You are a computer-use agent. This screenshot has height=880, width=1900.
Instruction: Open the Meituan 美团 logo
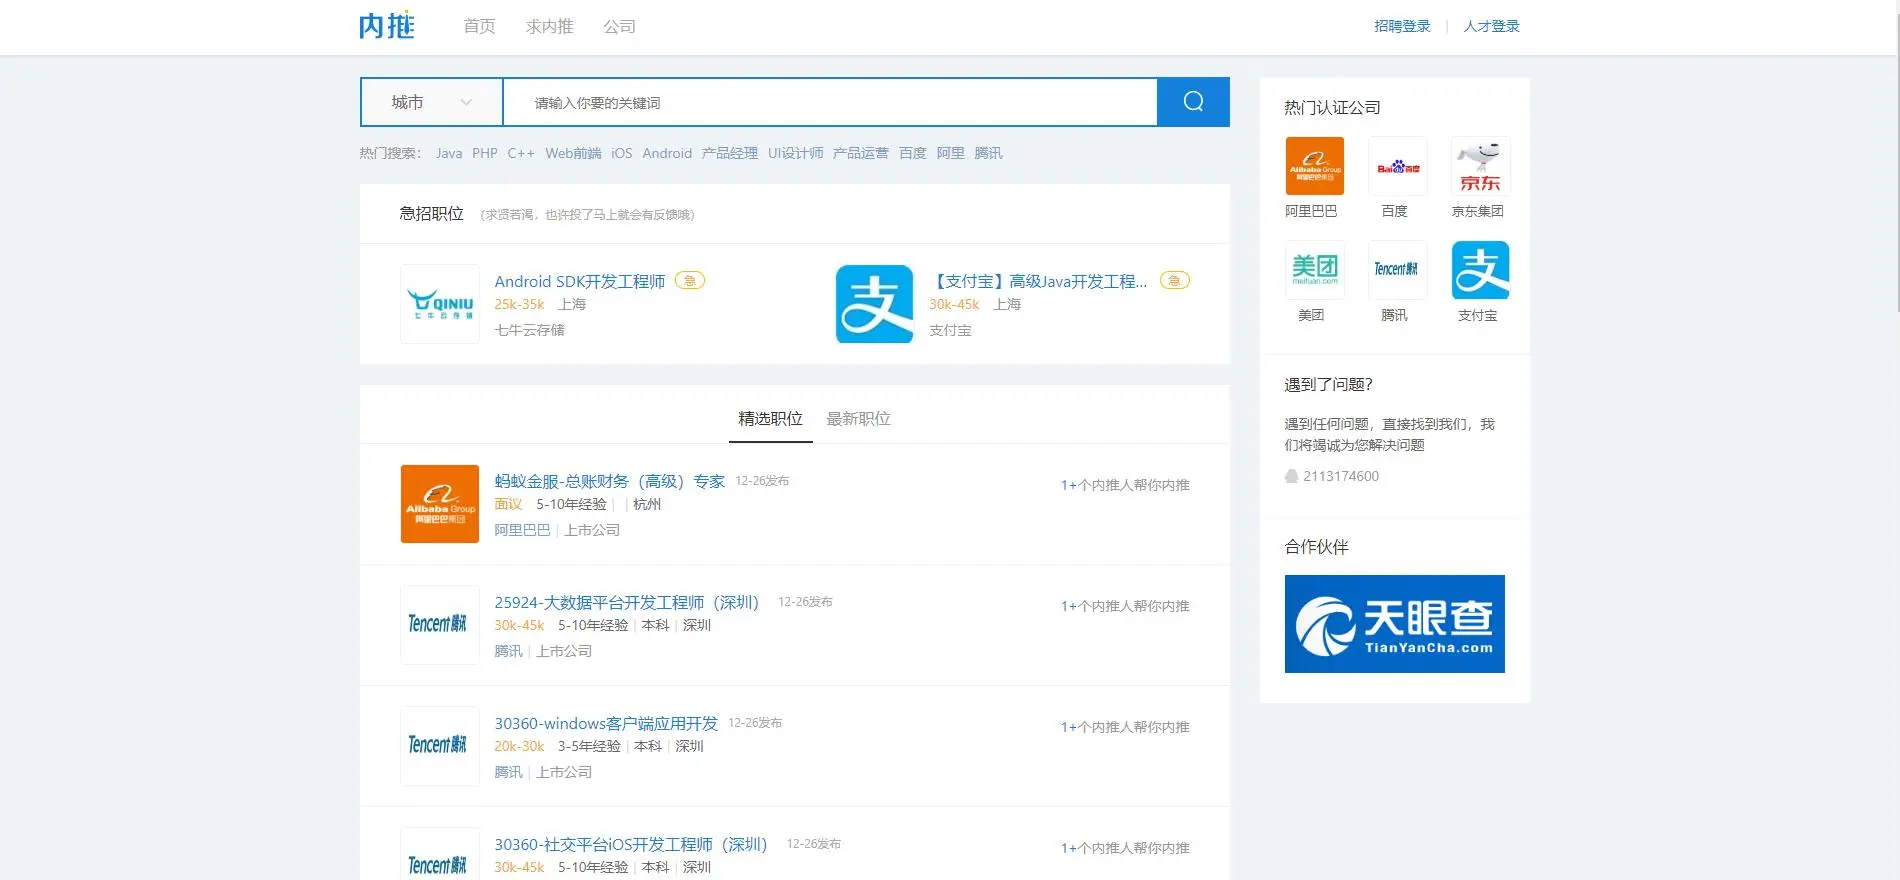[1314, 270]
